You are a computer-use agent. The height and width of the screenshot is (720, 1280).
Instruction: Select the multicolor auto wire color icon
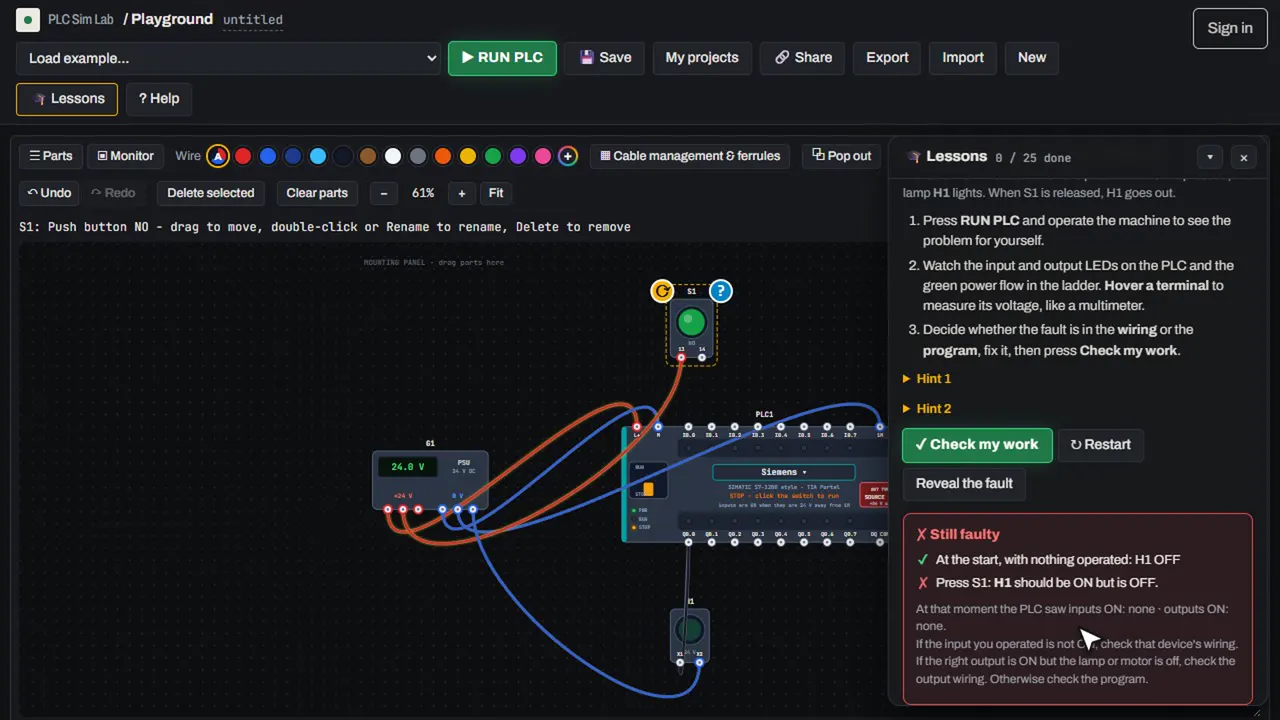point(218,156)
